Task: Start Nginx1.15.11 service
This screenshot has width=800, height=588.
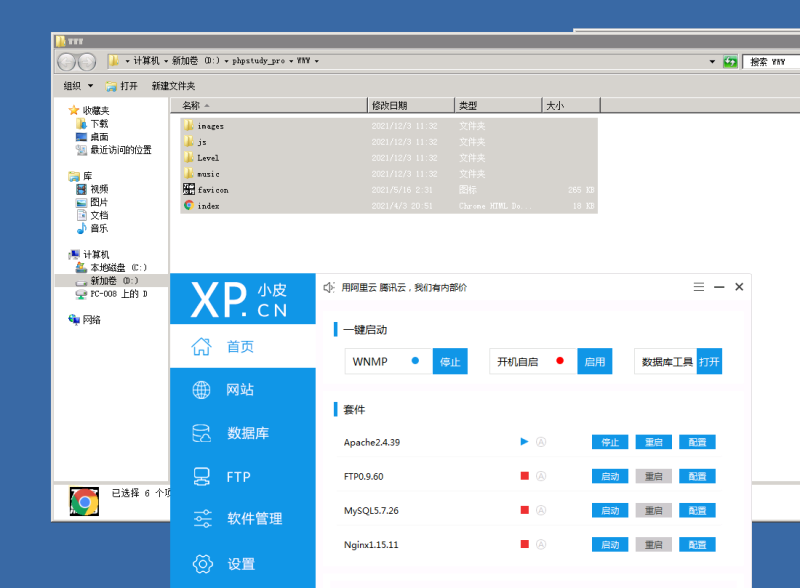Action: pos(610,545)
